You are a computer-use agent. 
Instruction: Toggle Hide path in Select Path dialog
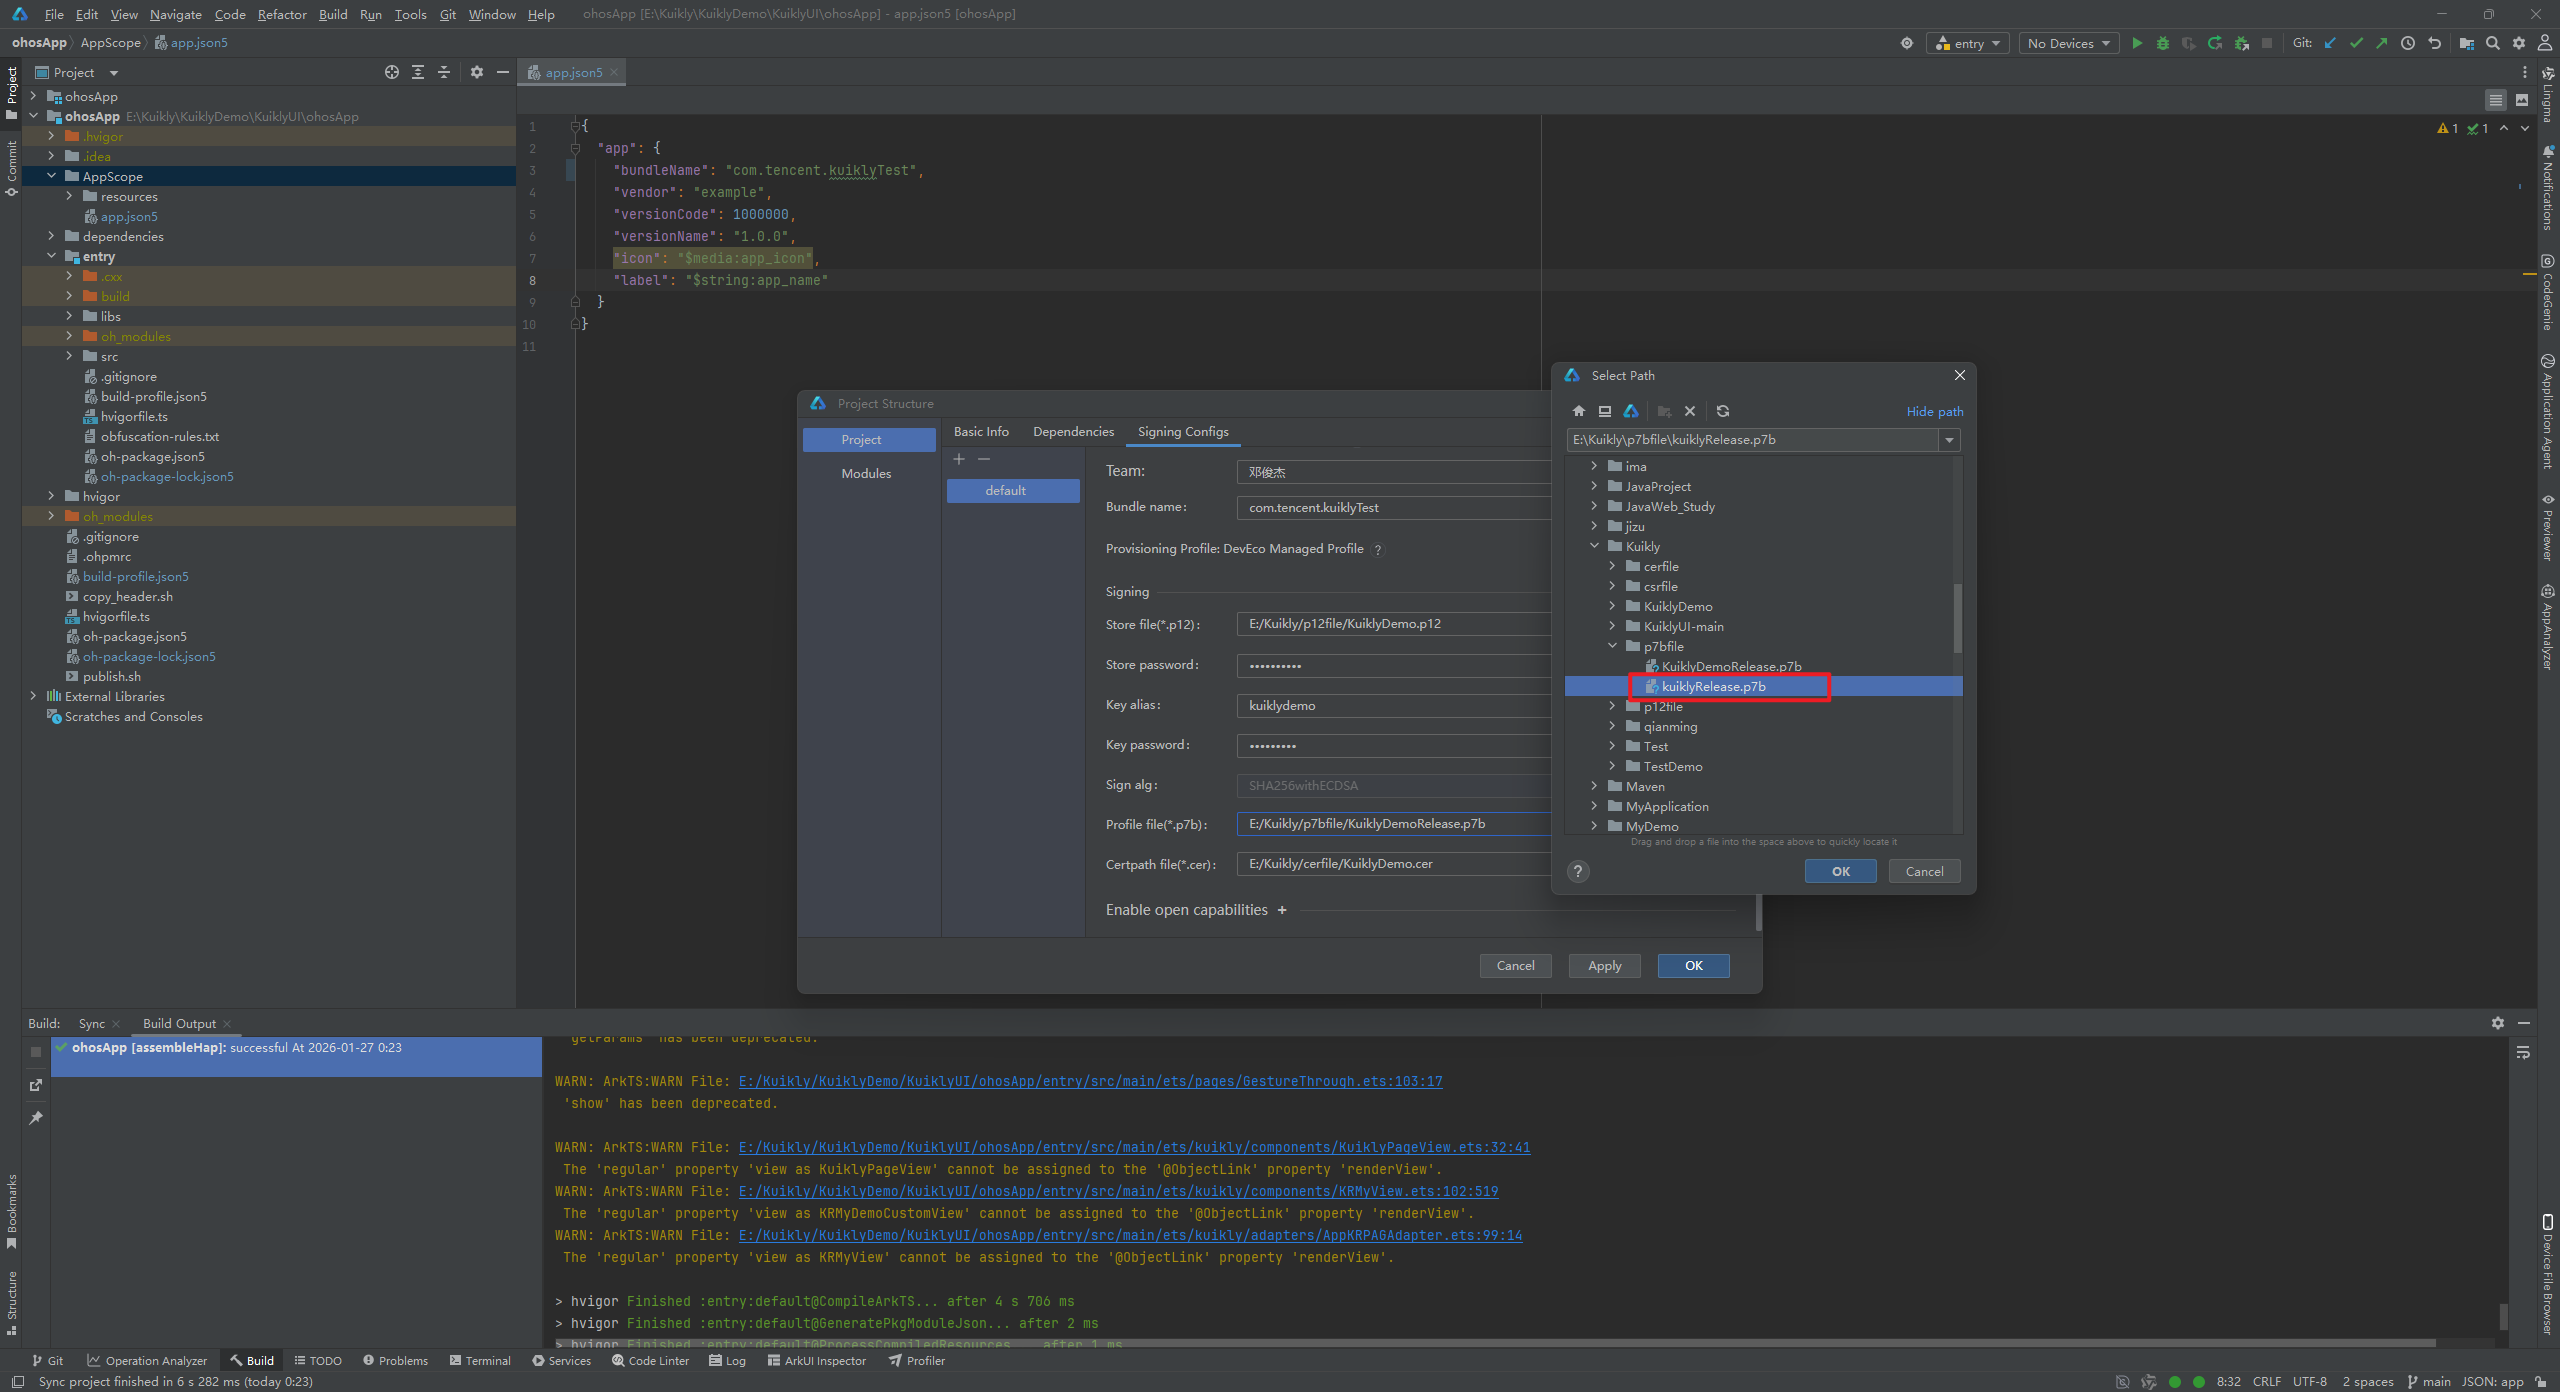(x=1934, y=411)
